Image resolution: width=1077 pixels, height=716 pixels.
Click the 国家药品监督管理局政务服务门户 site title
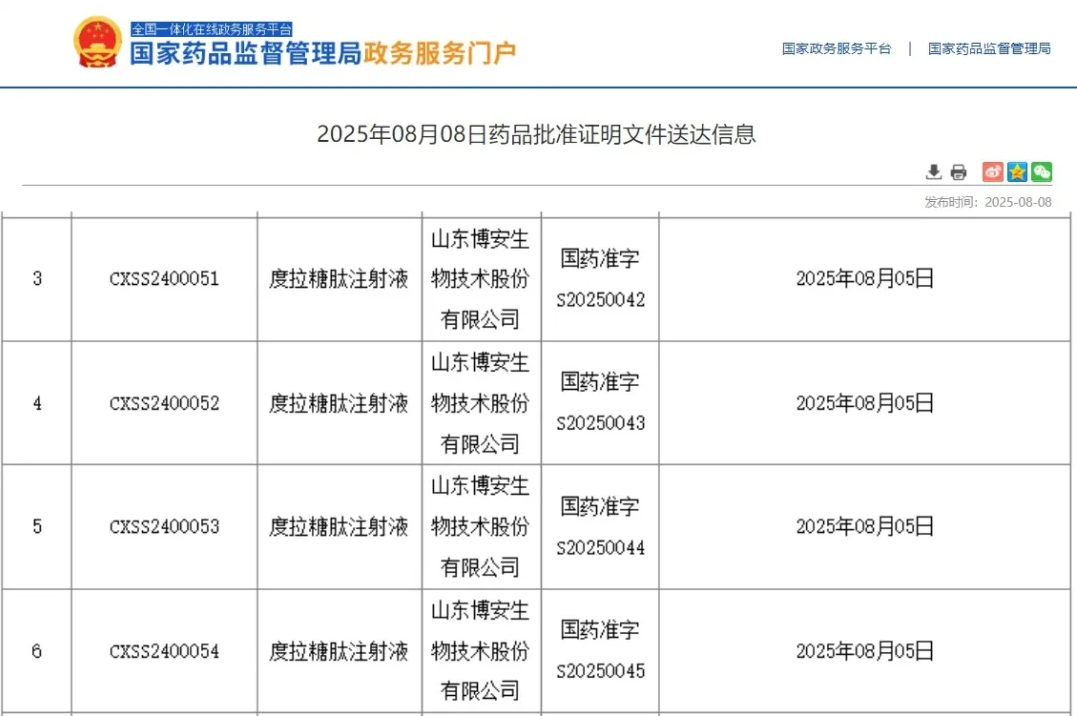(323, 53)
